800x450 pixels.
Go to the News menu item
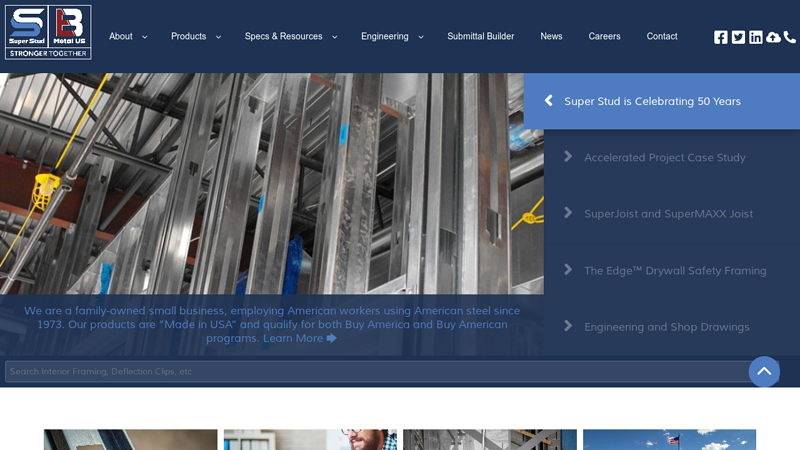tap(551, 37)
